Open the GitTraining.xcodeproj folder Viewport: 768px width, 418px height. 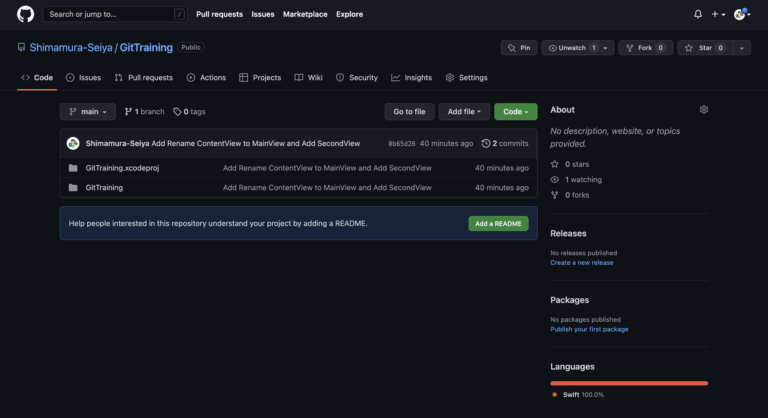122,168
